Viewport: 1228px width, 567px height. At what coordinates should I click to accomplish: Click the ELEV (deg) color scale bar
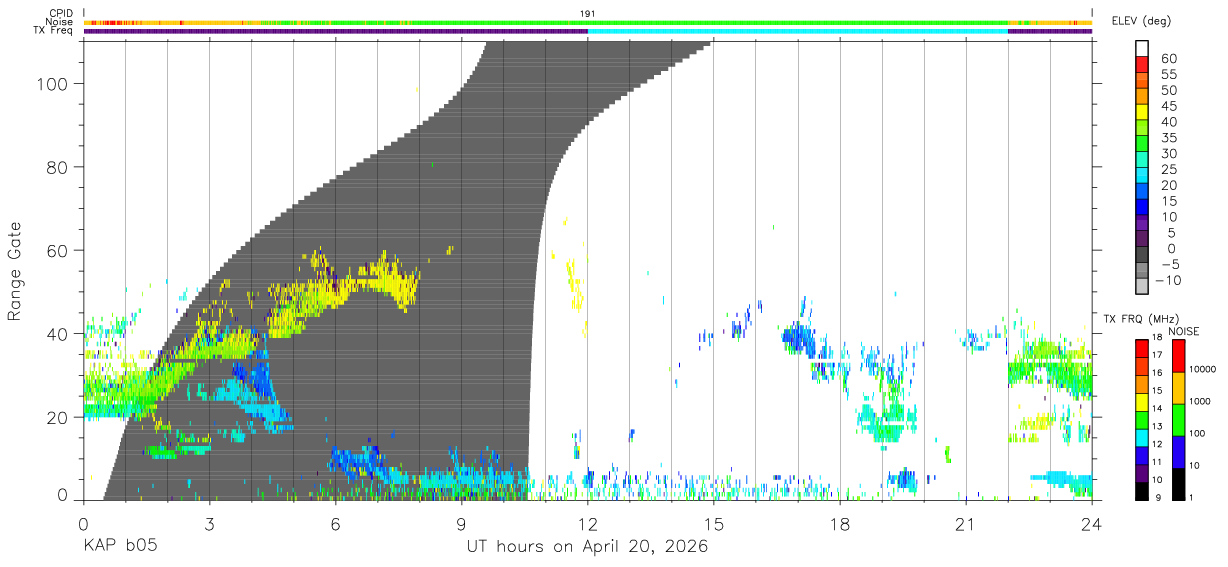(1142, 168)
